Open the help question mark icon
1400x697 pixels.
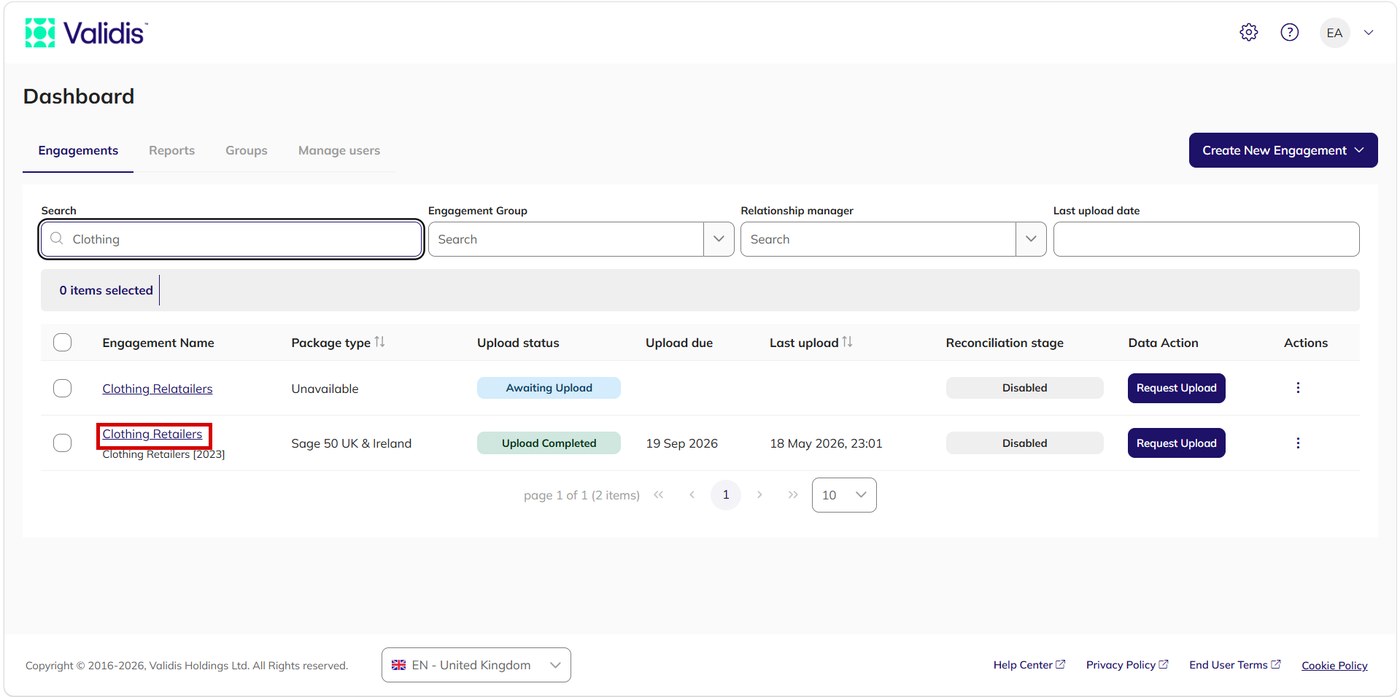pos(1290,33)
